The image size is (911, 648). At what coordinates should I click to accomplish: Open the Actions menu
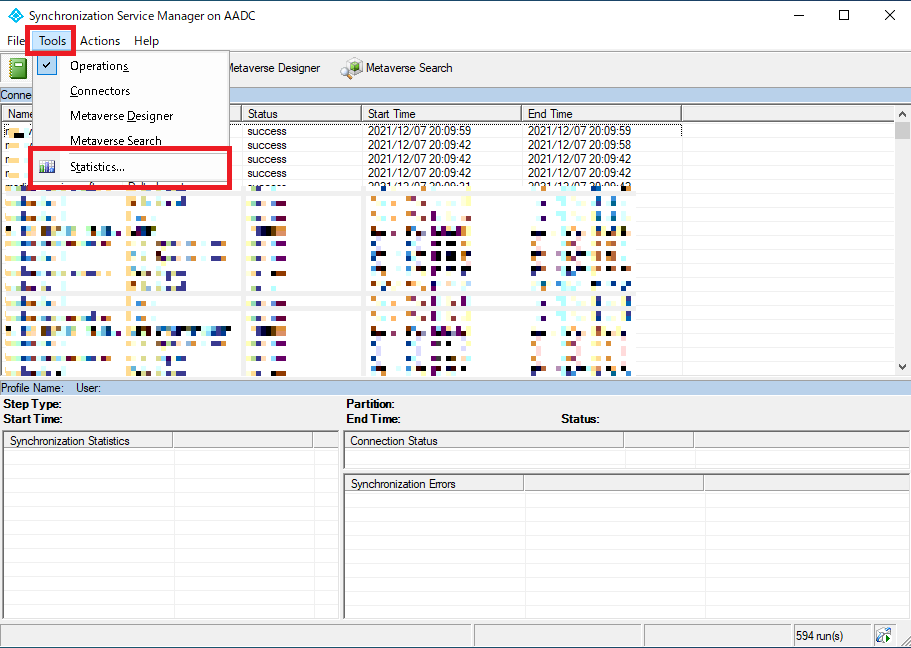pyautogui.click(x=100, y=41)
